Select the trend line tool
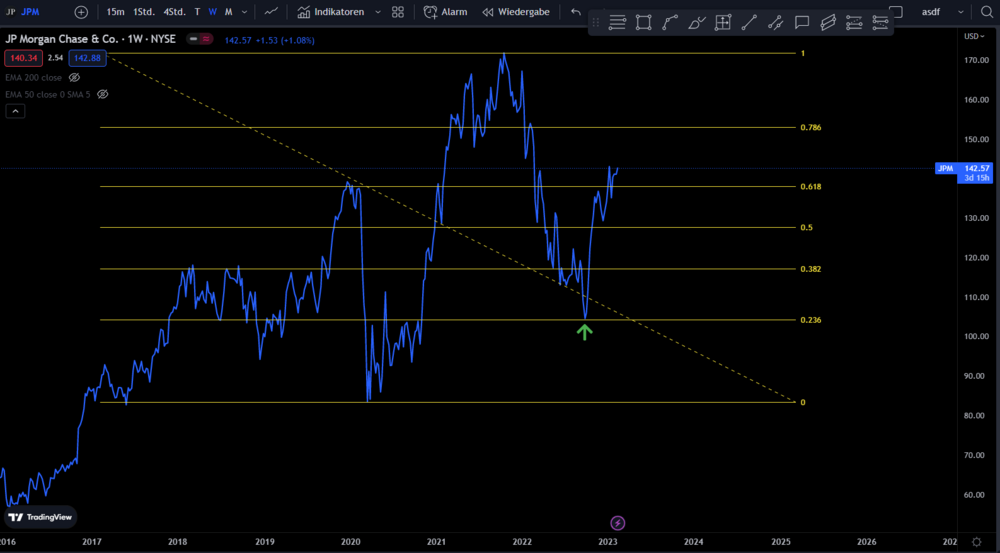 pos(749,23)
